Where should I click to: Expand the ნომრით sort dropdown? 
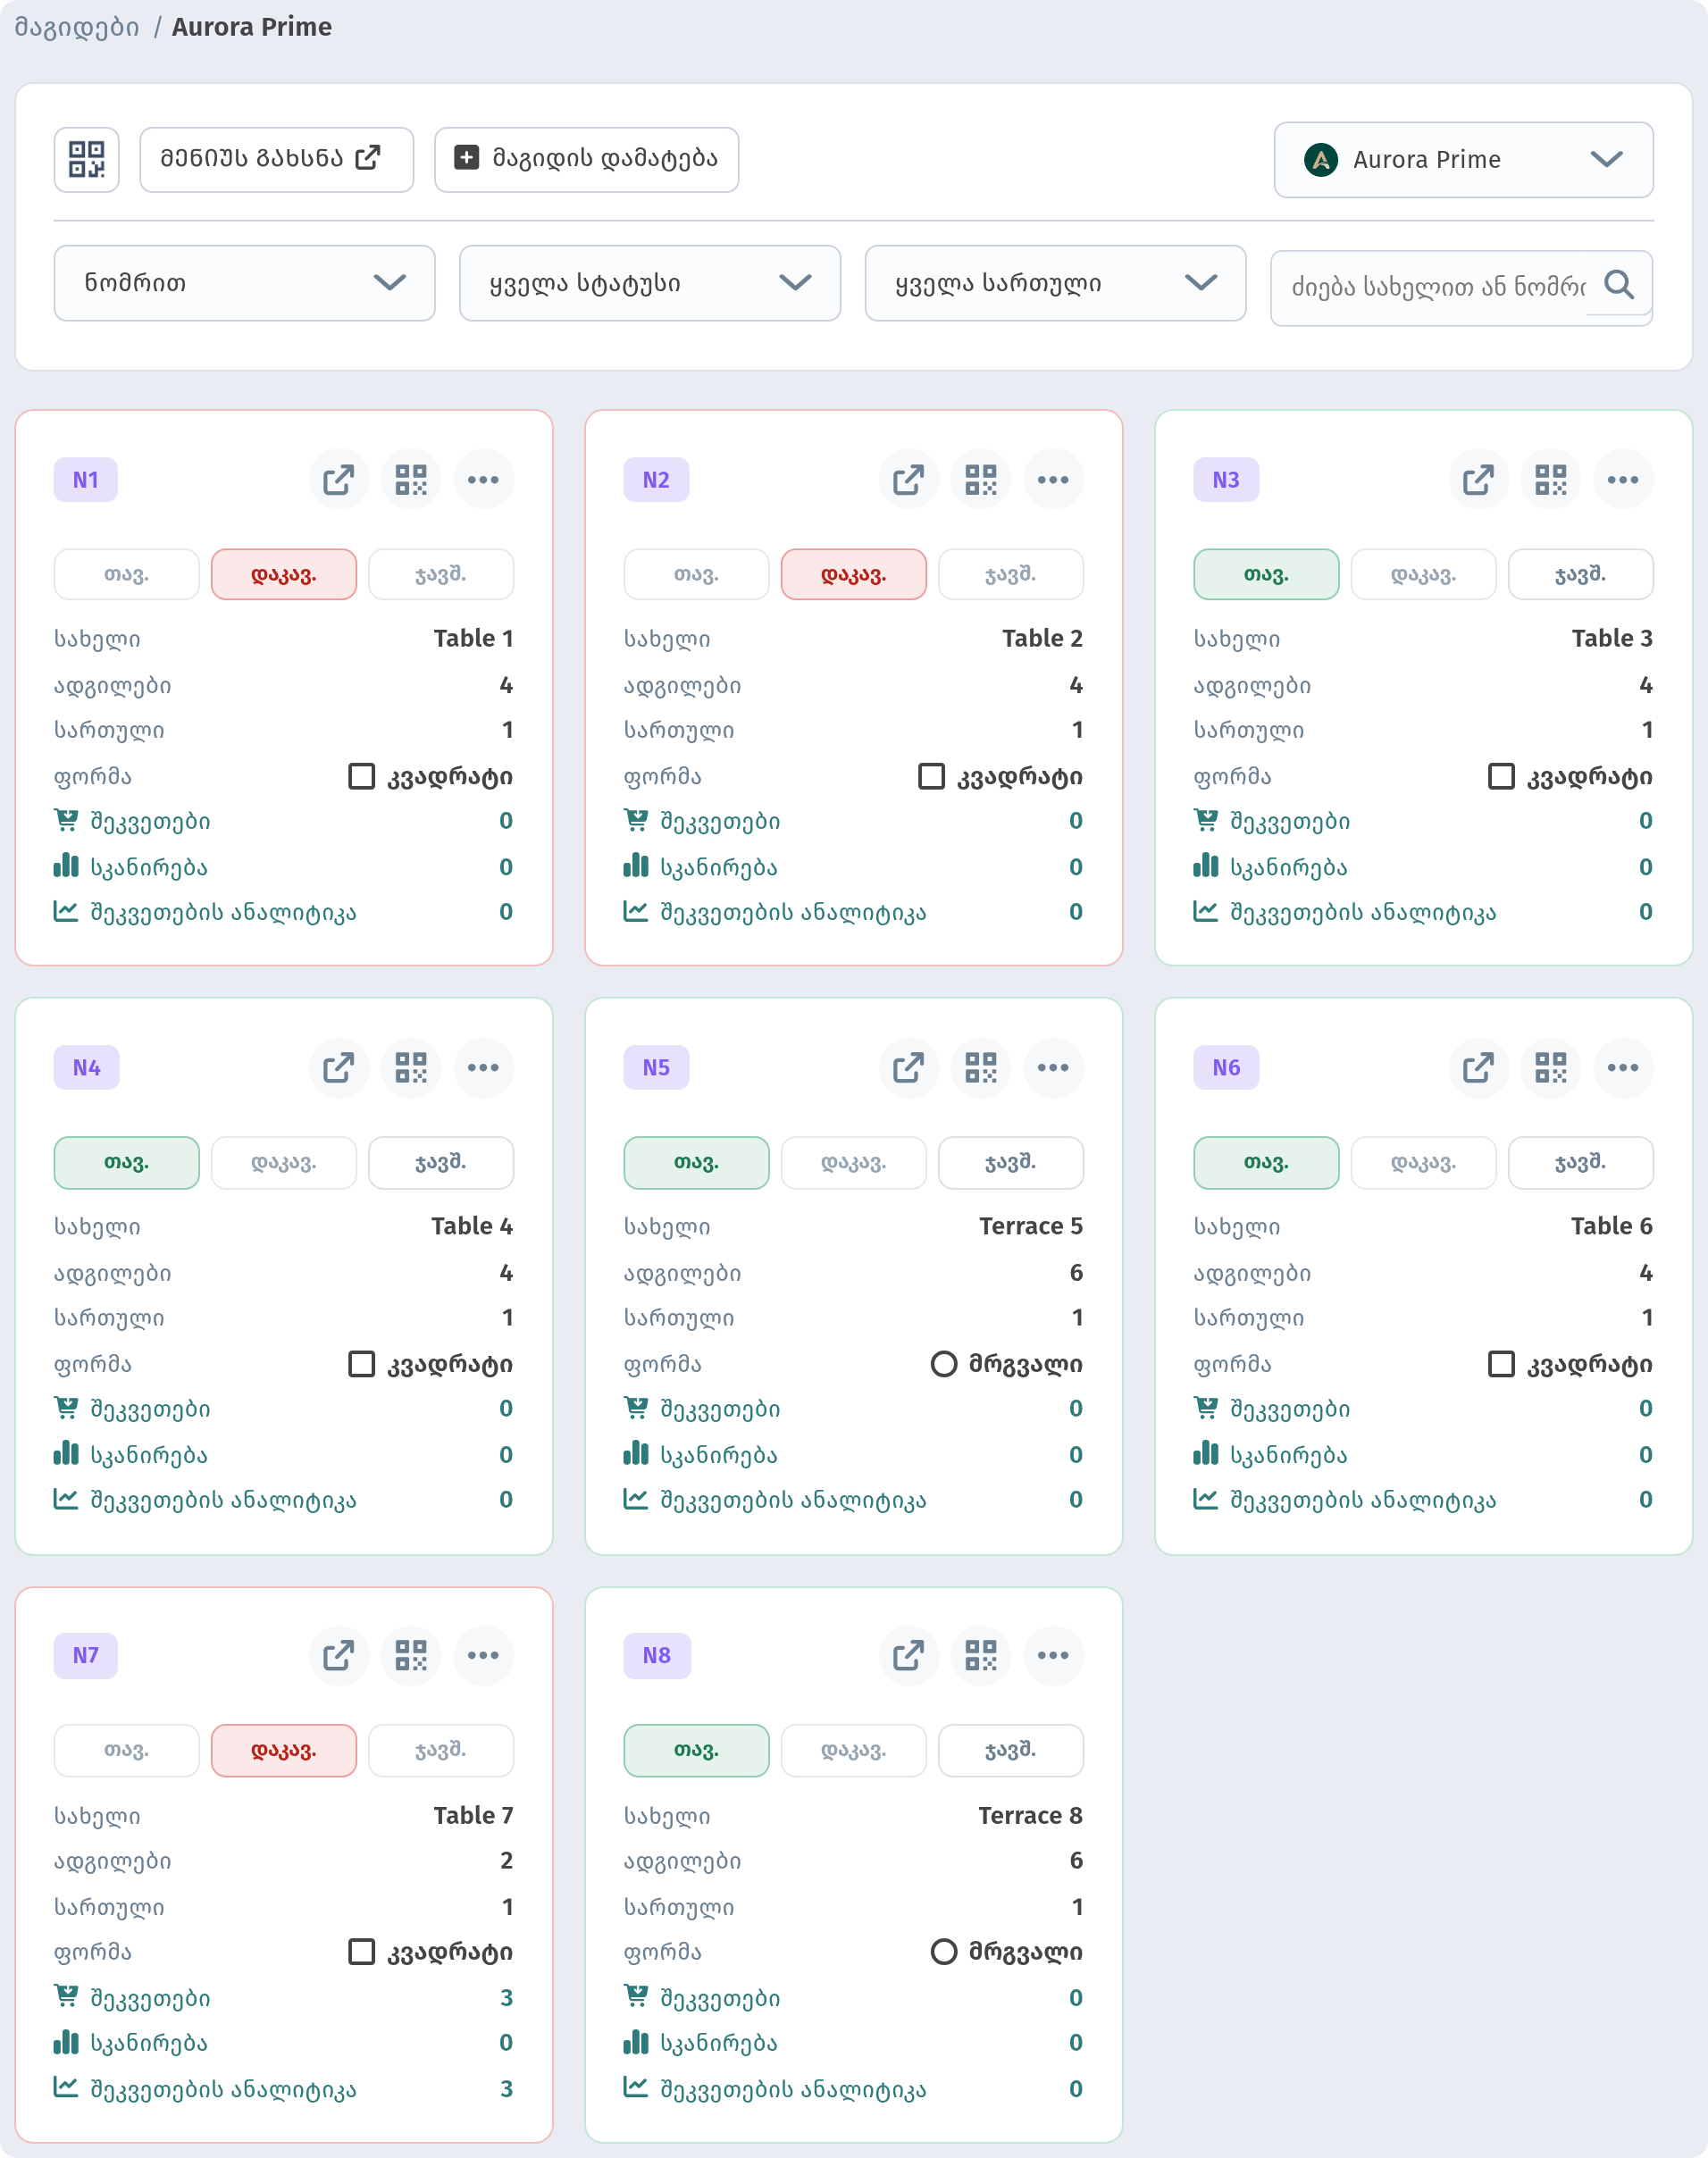pos(244,283)
